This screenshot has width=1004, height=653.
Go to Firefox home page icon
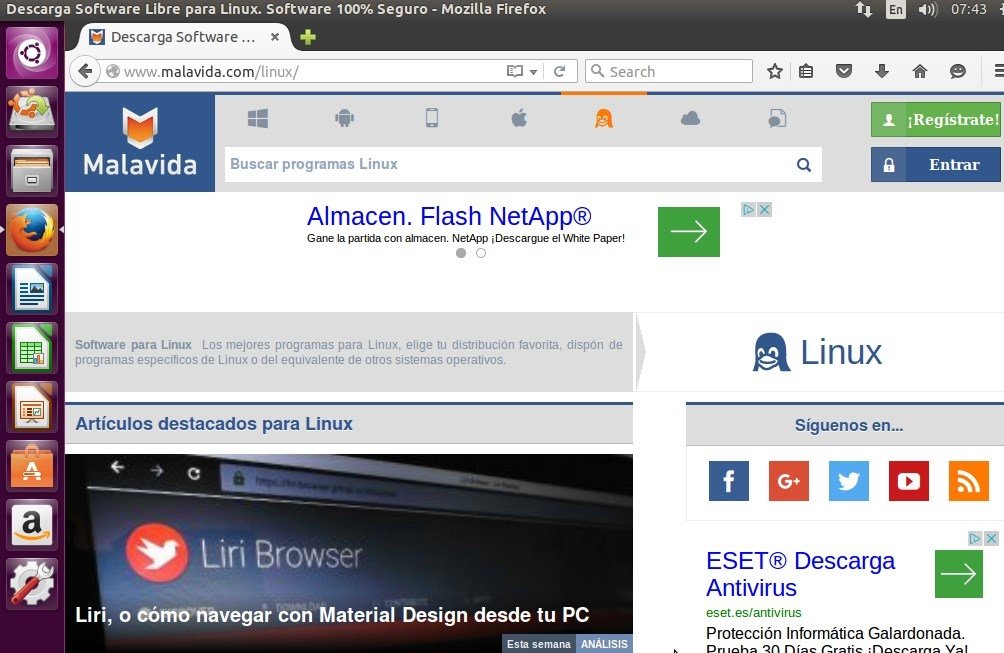click(919, 71)
